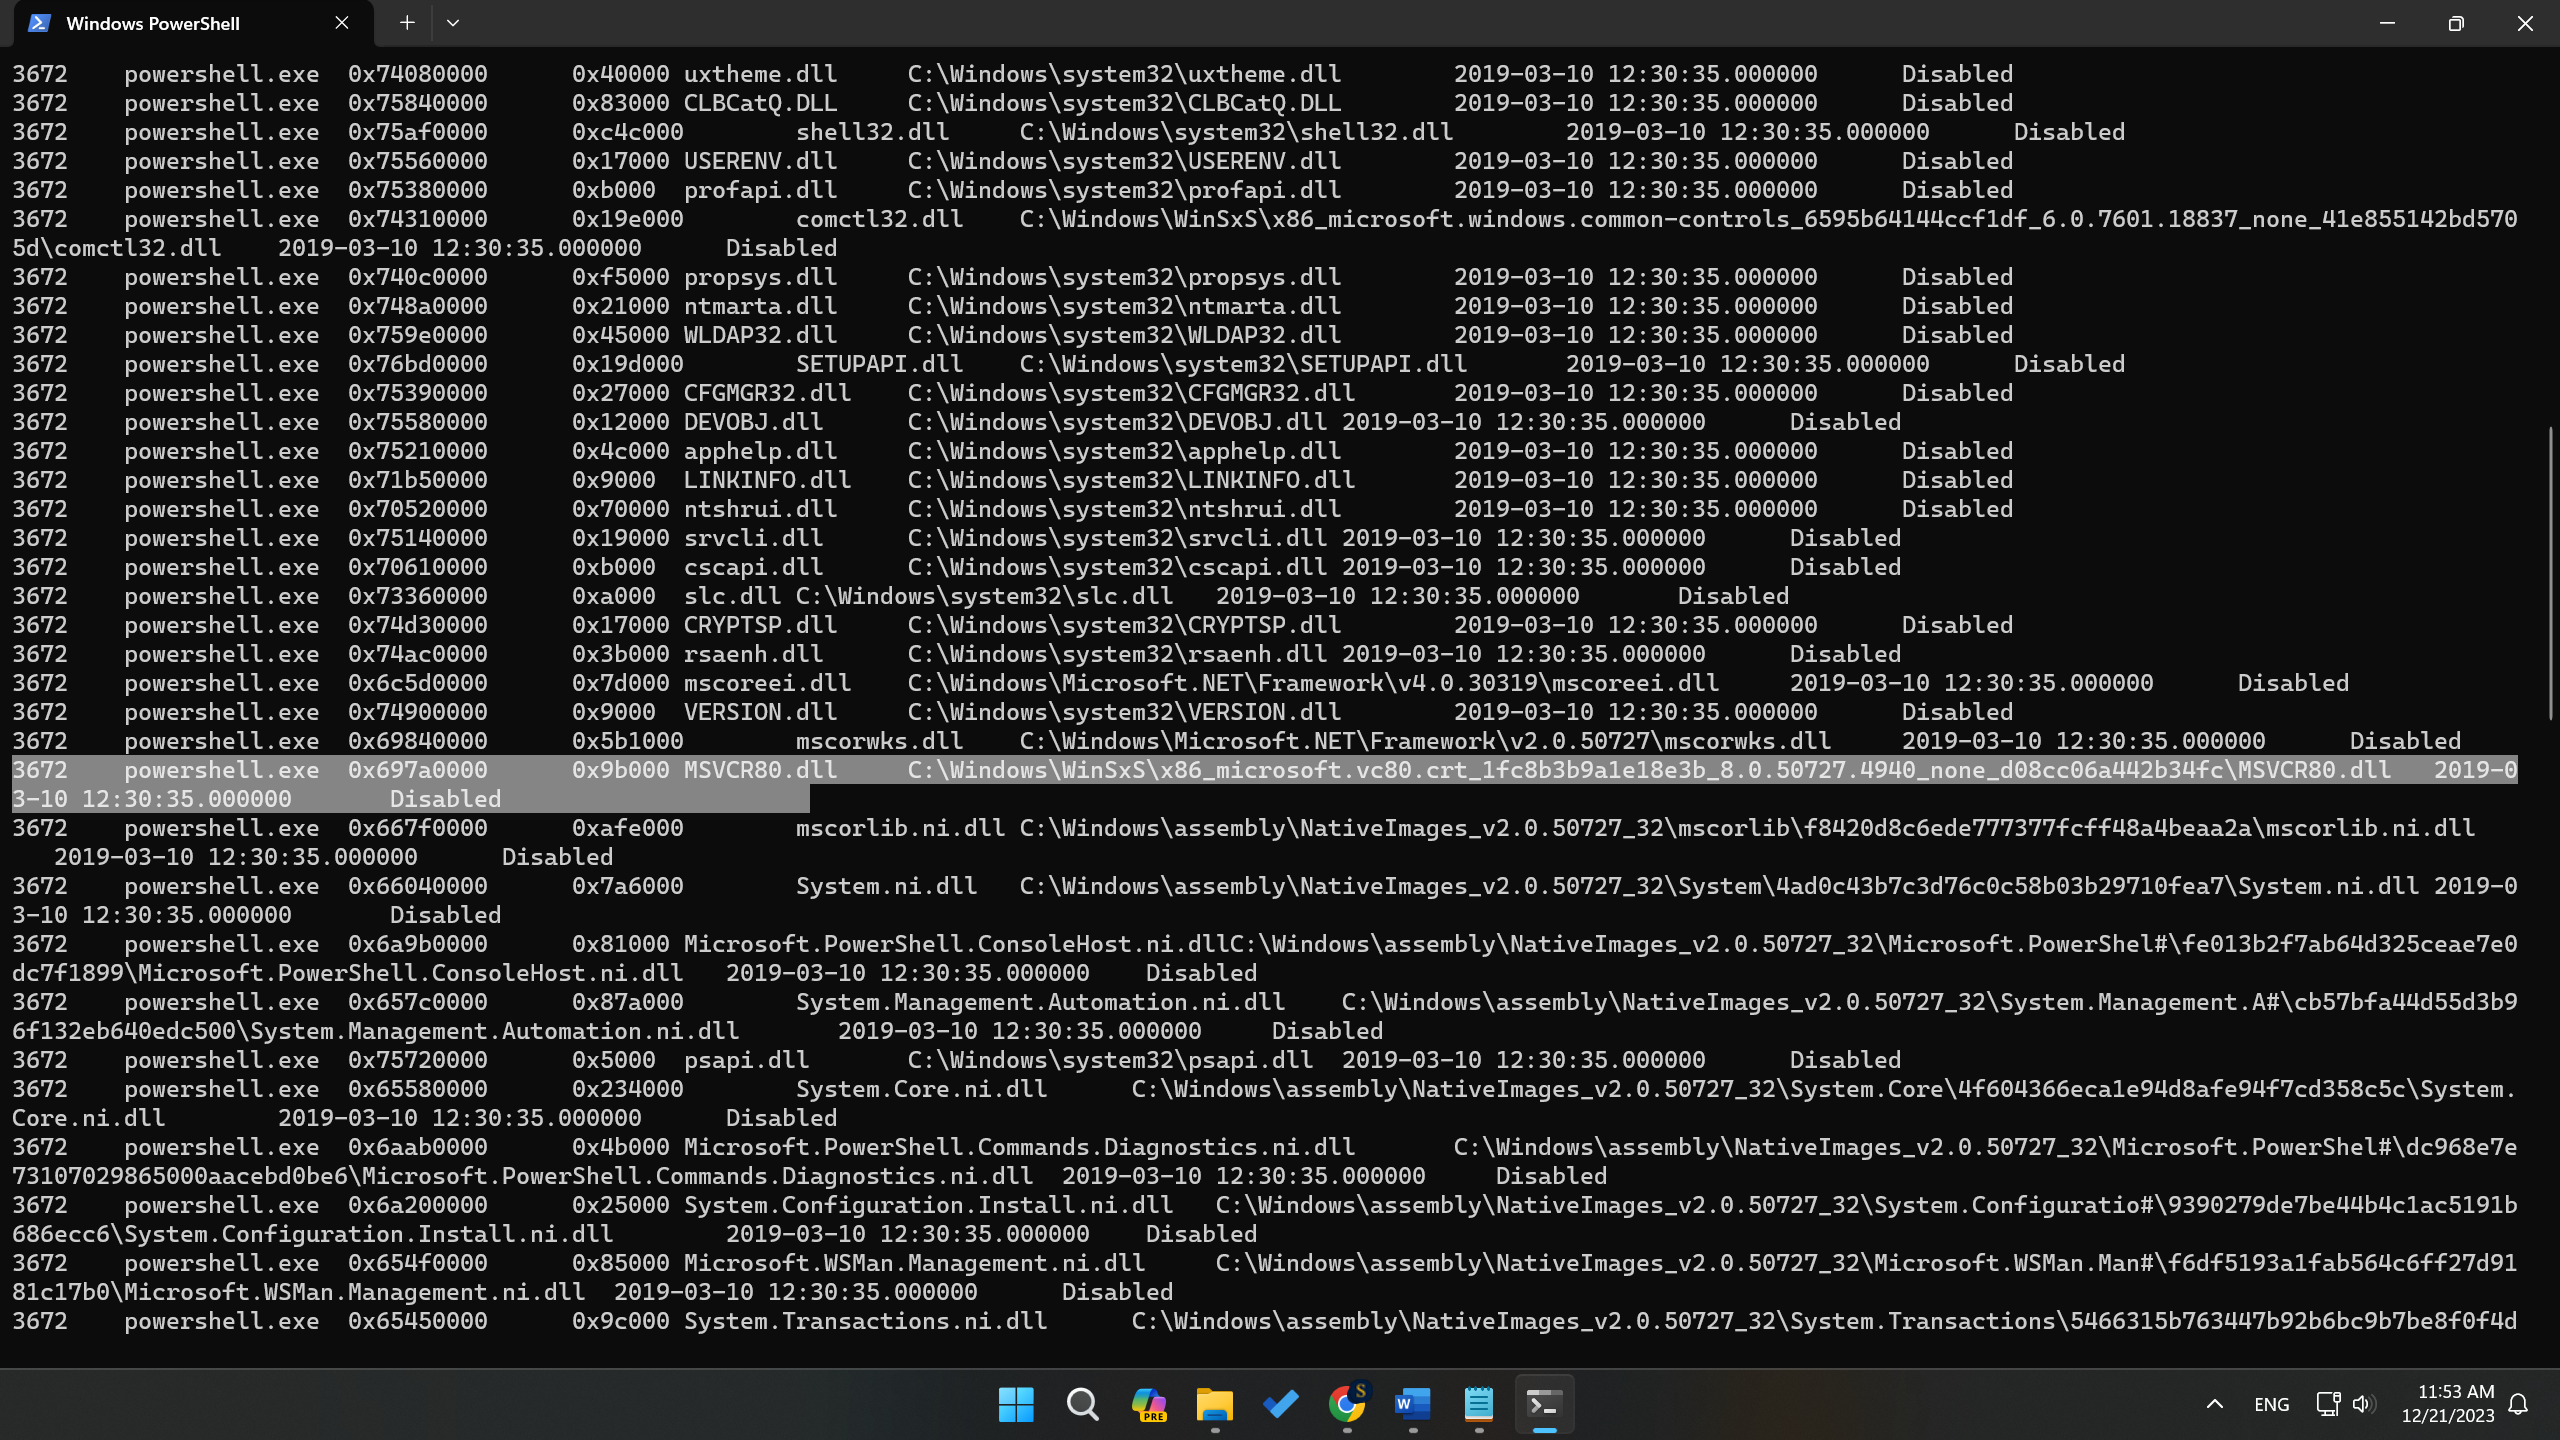Viewport: 2560px width, 1440px height.
Task: Open network settings from the tray
Action: (2328, 1404)
